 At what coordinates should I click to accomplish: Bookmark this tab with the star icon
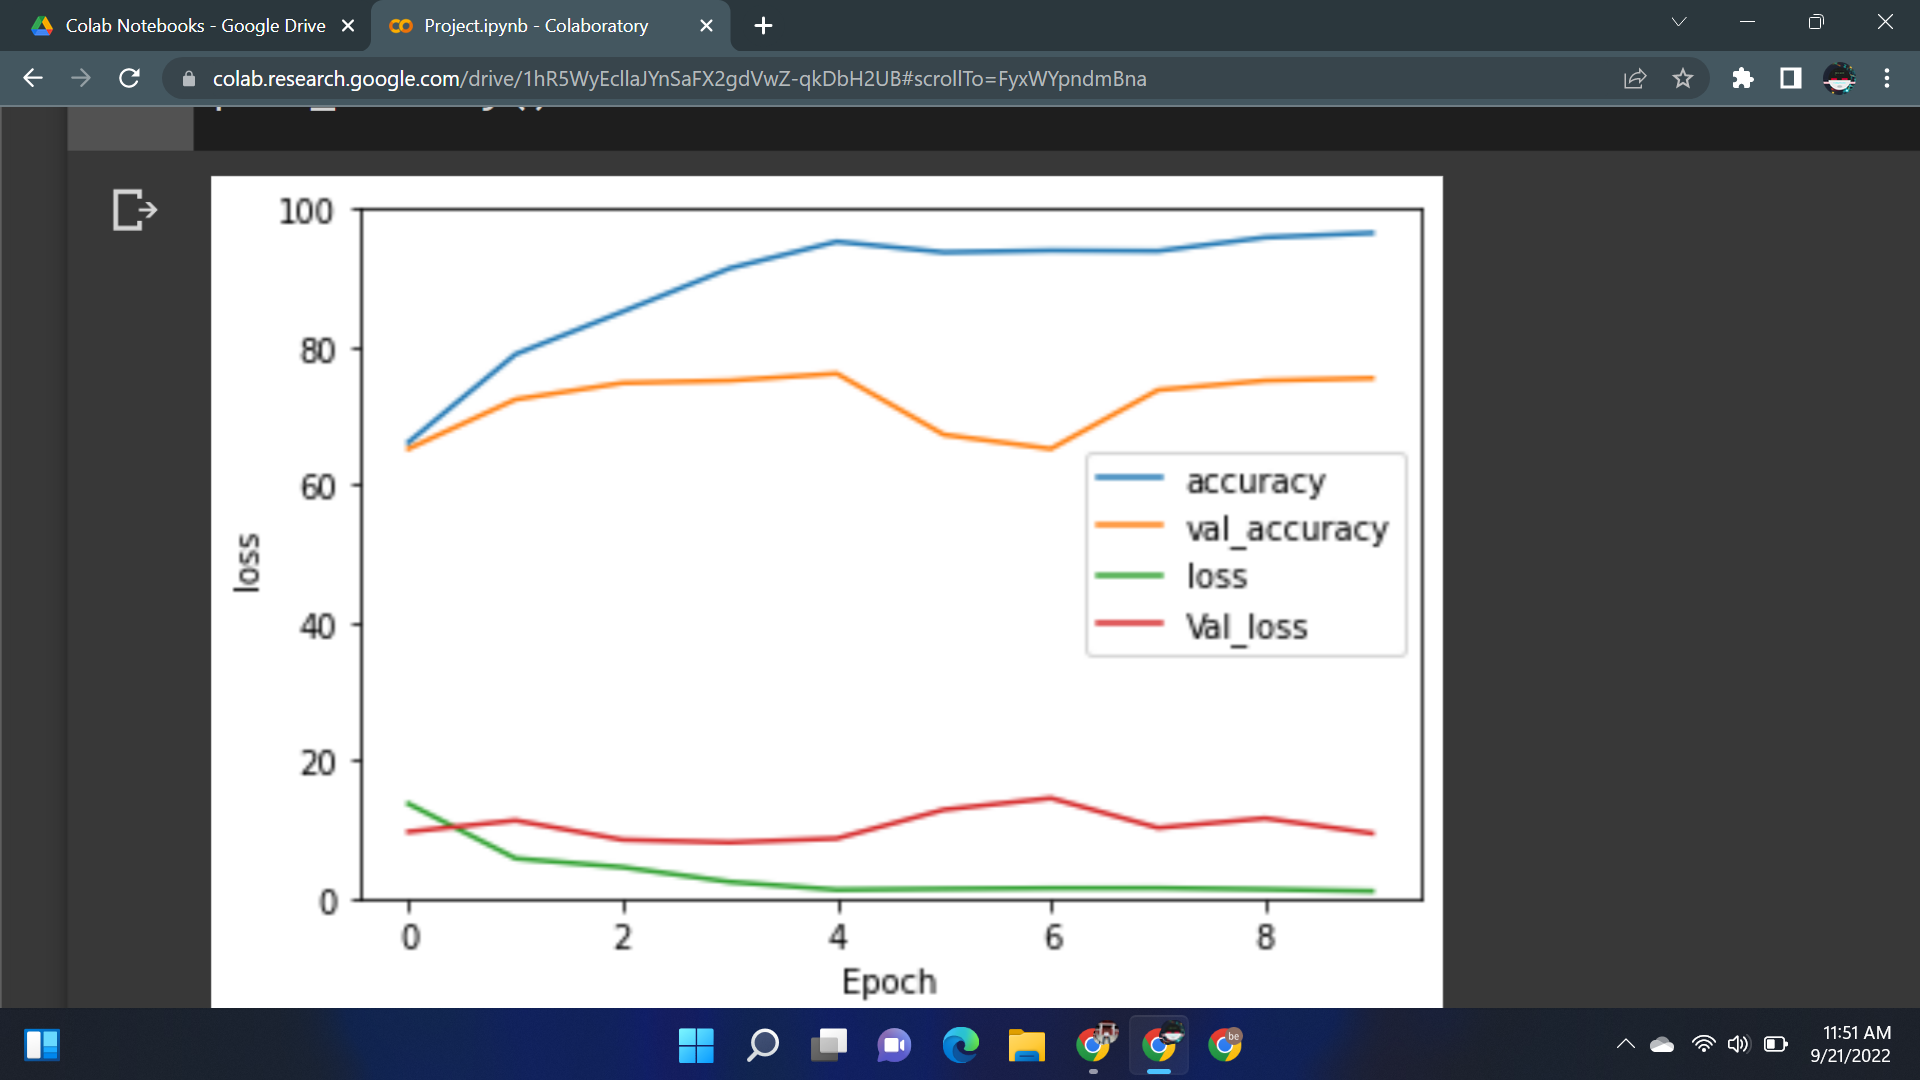[x=1683, y=78]
